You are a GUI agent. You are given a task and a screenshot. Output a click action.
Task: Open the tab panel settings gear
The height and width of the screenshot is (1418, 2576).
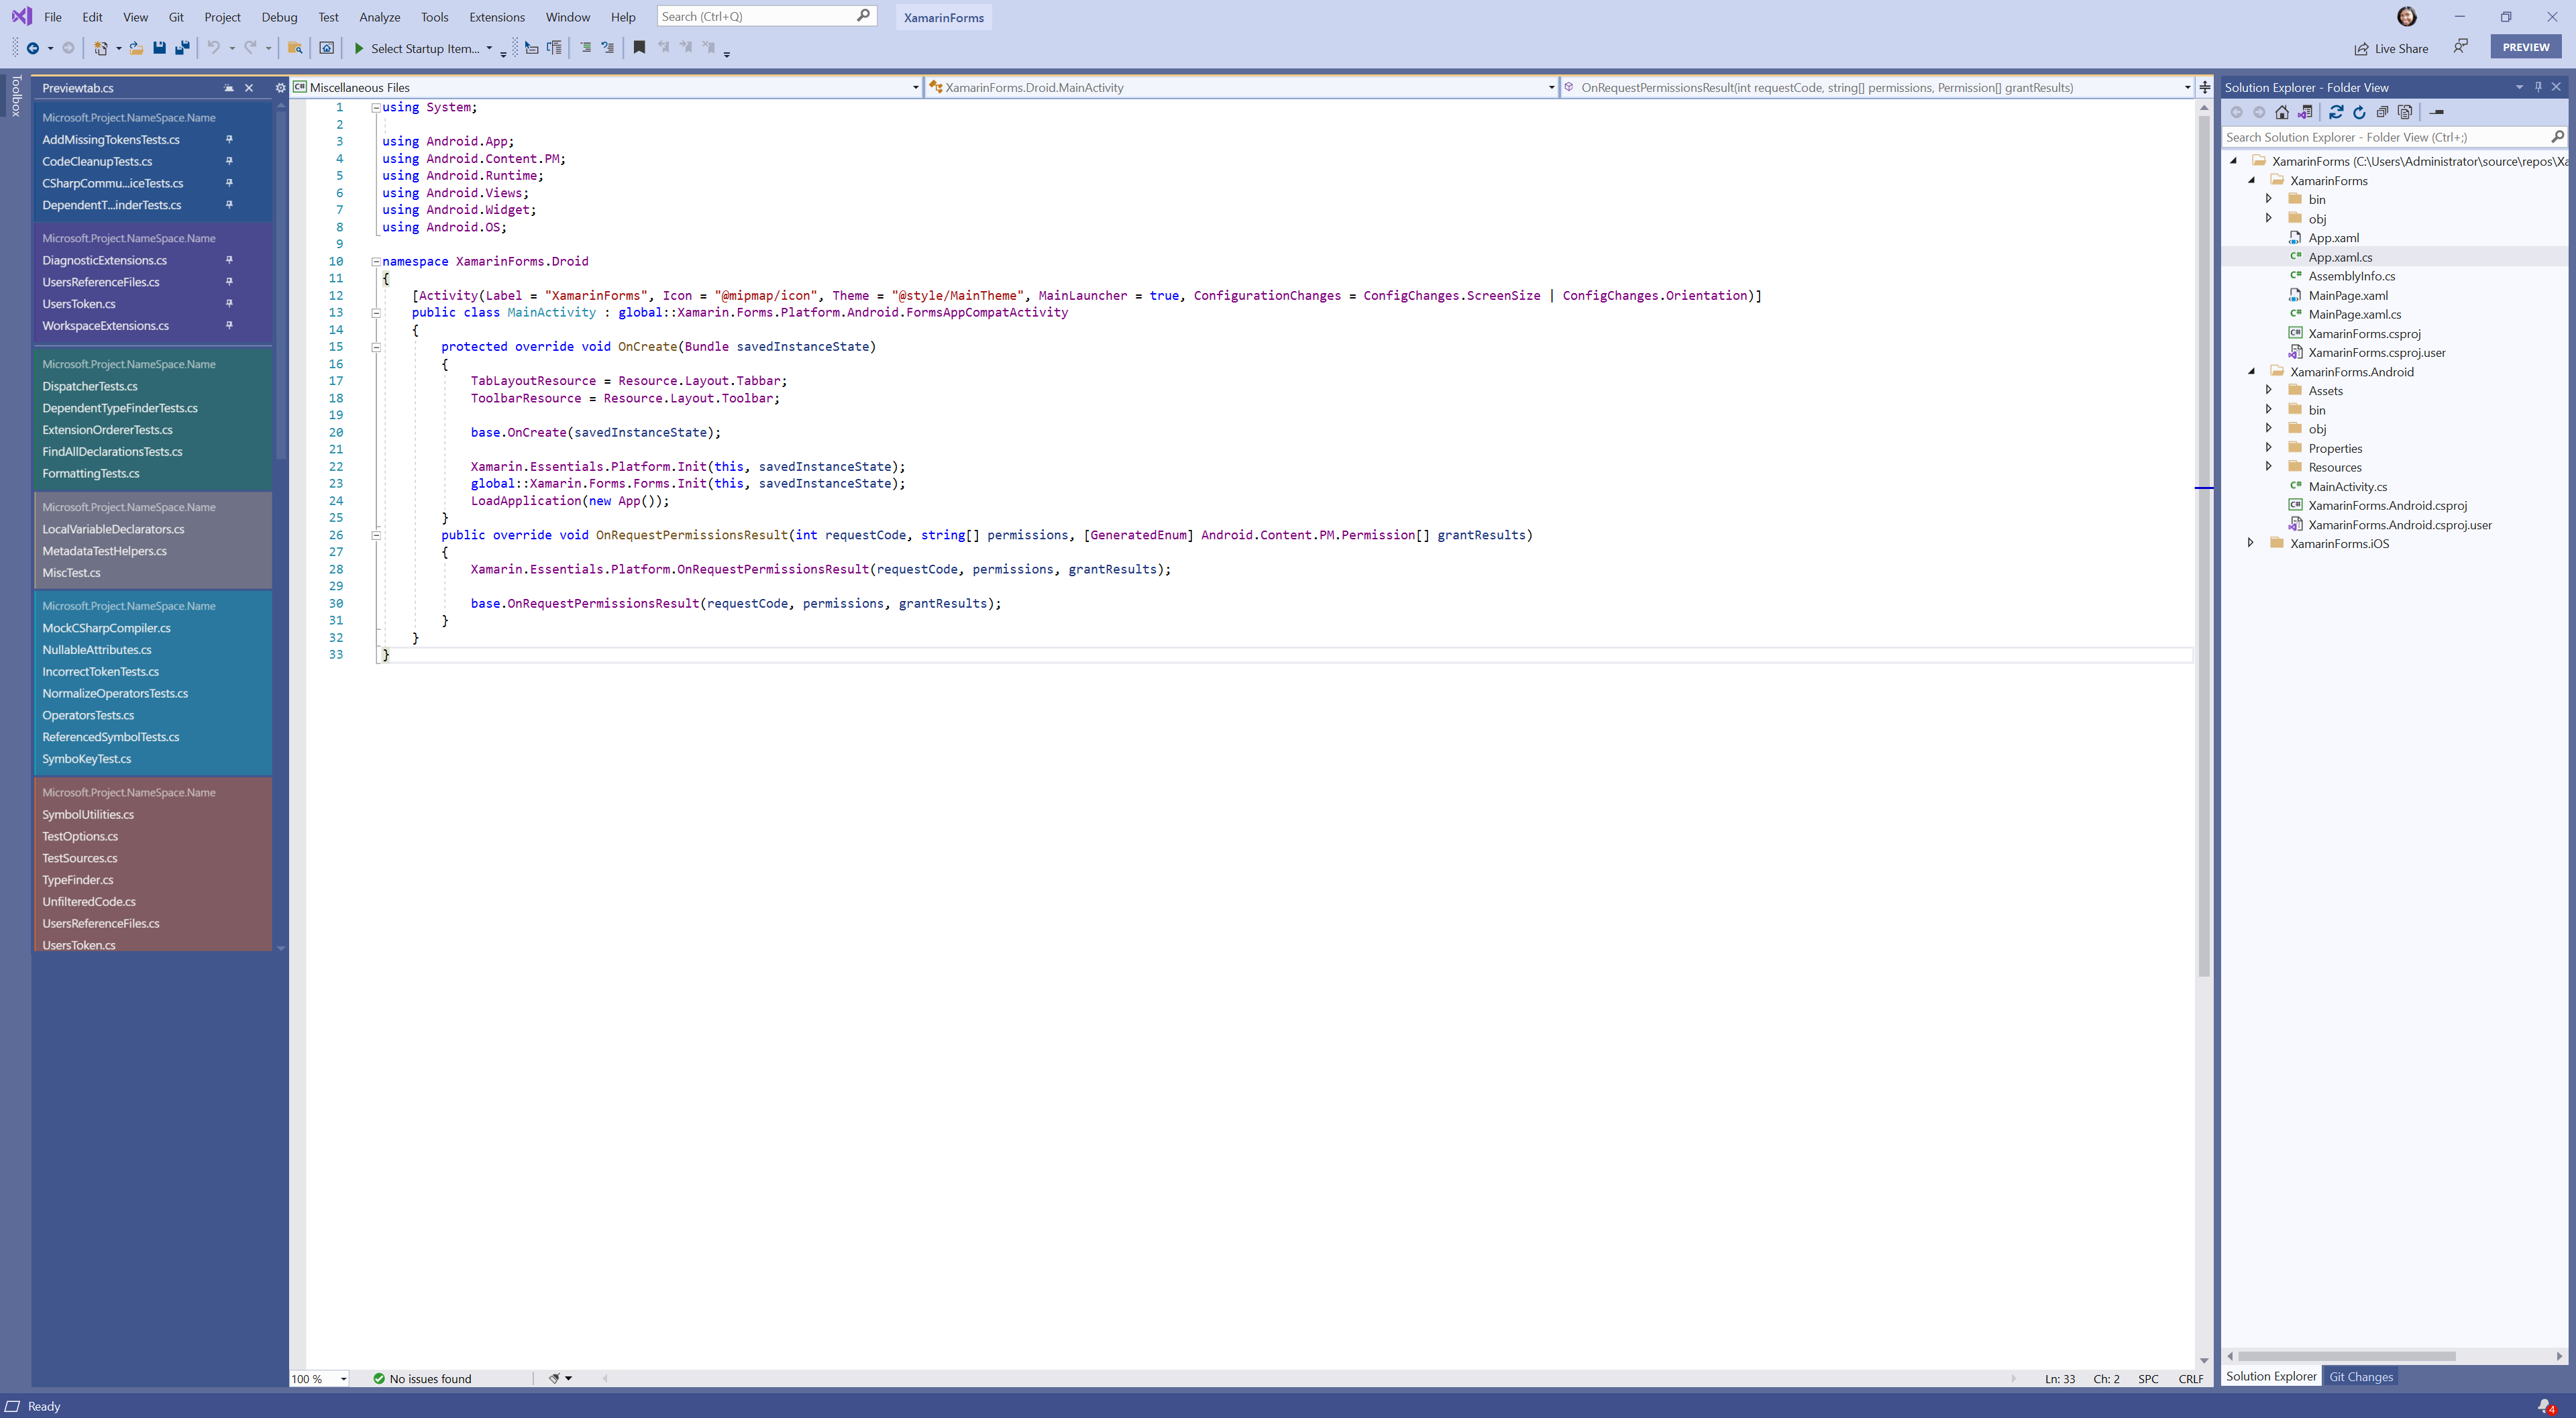280,88
